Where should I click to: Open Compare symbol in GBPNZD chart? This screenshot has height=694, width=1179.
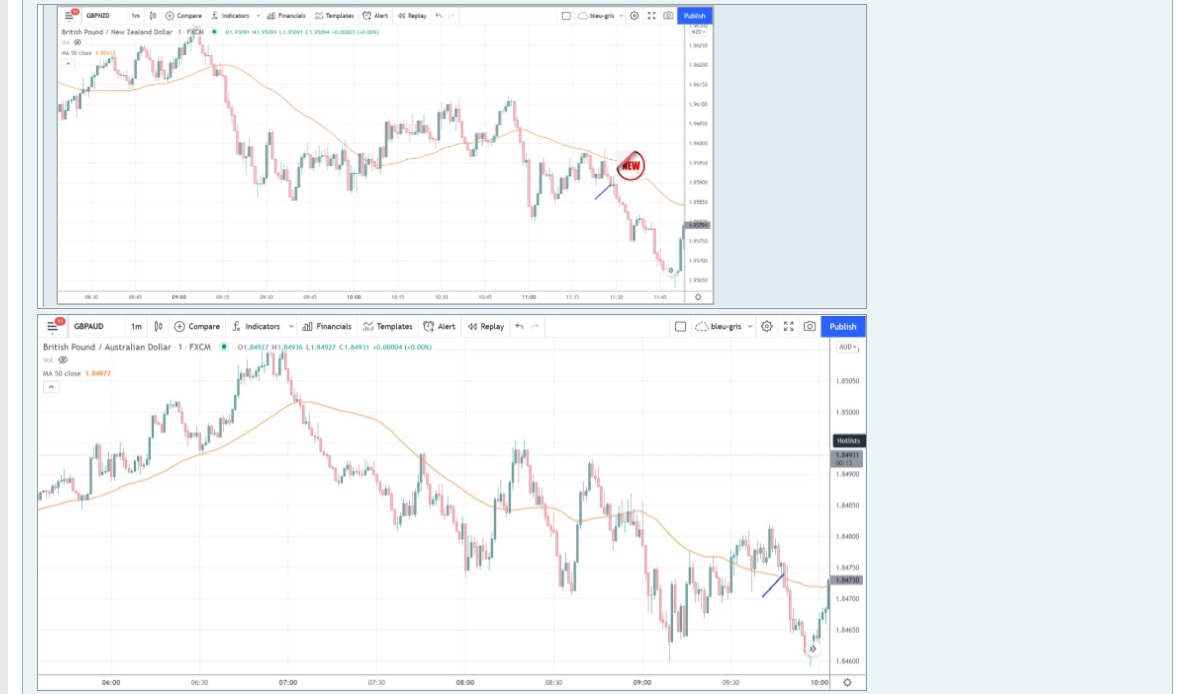coord(183,16)
